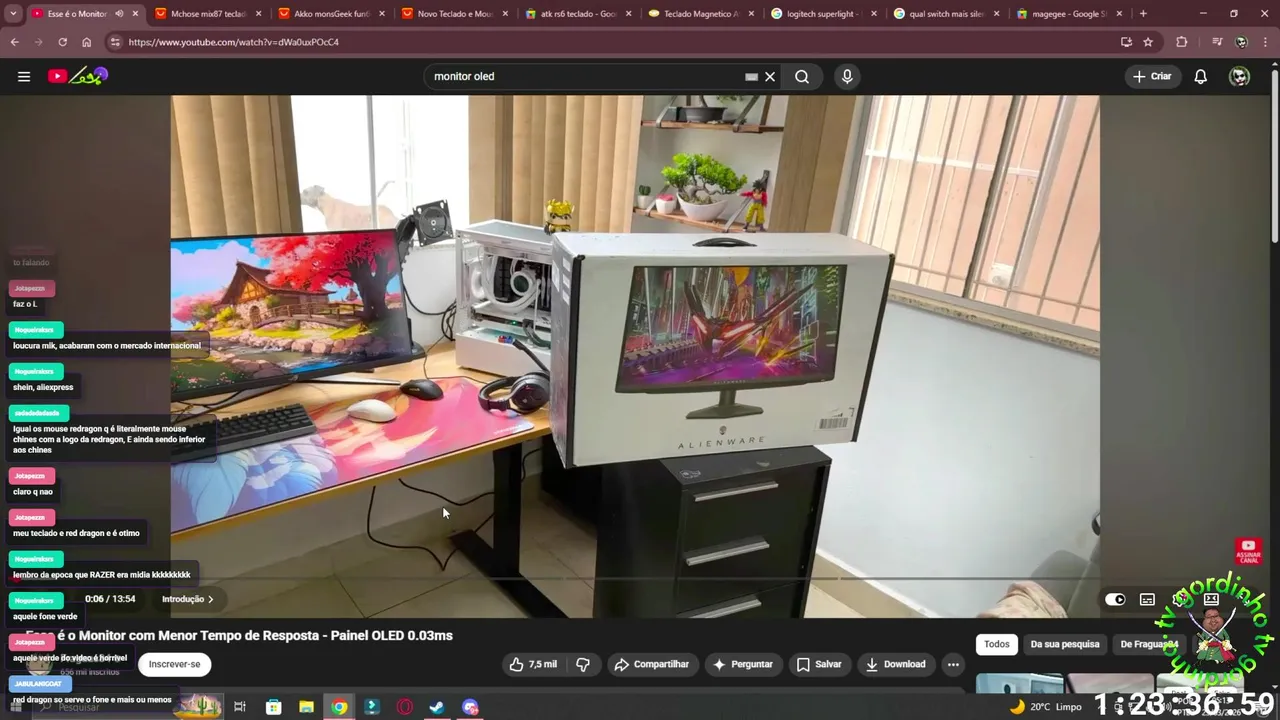Viewport: 1280px width, 720px height.
Task: Seek on the video progress bar
Action: pos(635,580)
